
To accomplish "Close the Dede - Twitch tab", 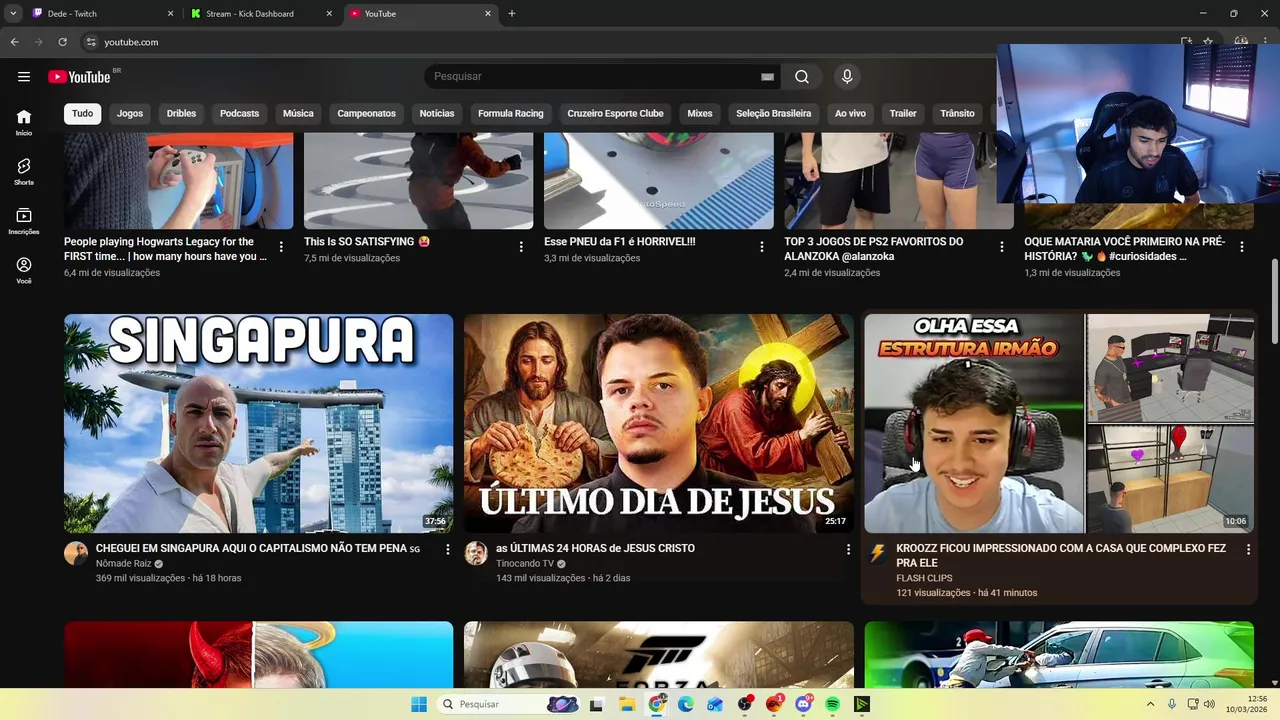I will click(170, 14).
